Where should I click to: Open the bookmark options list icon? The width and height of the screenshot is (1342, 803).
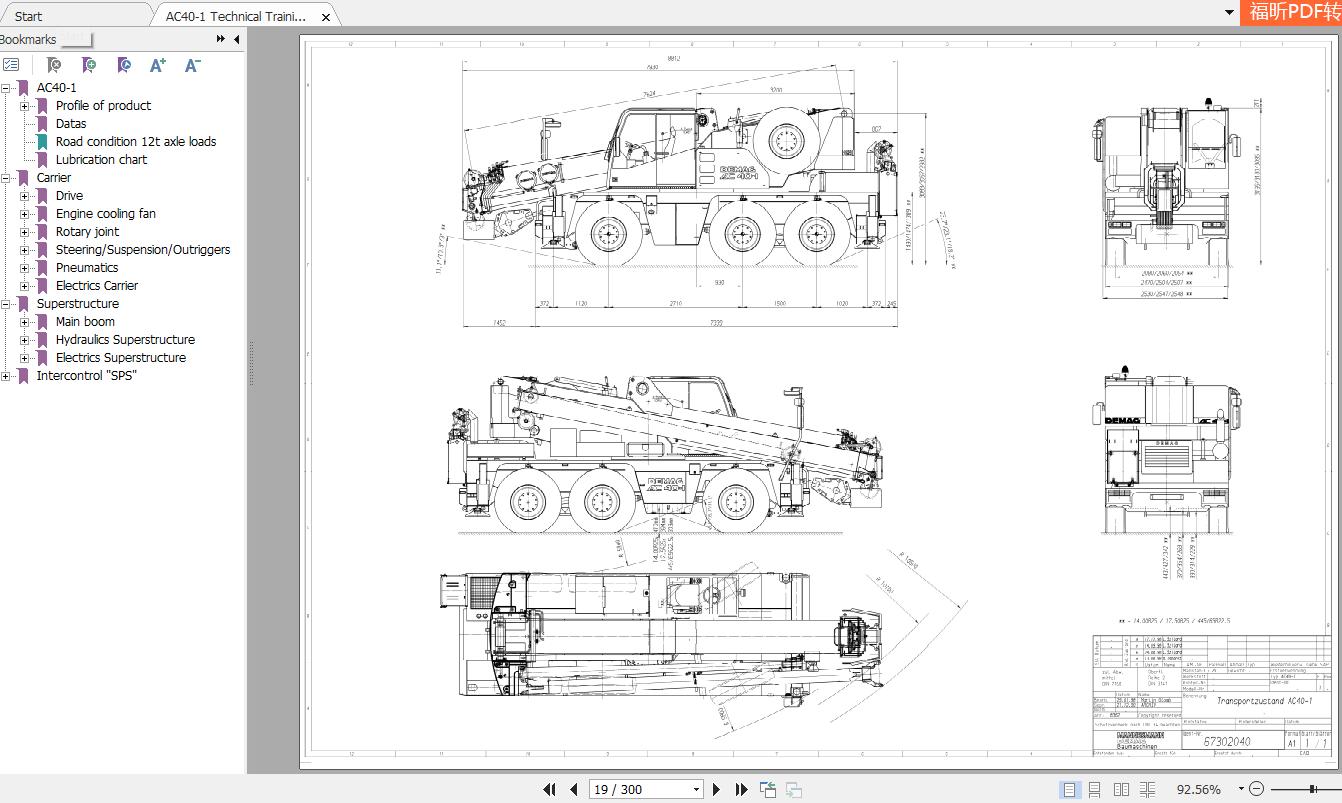coord(12,64)
